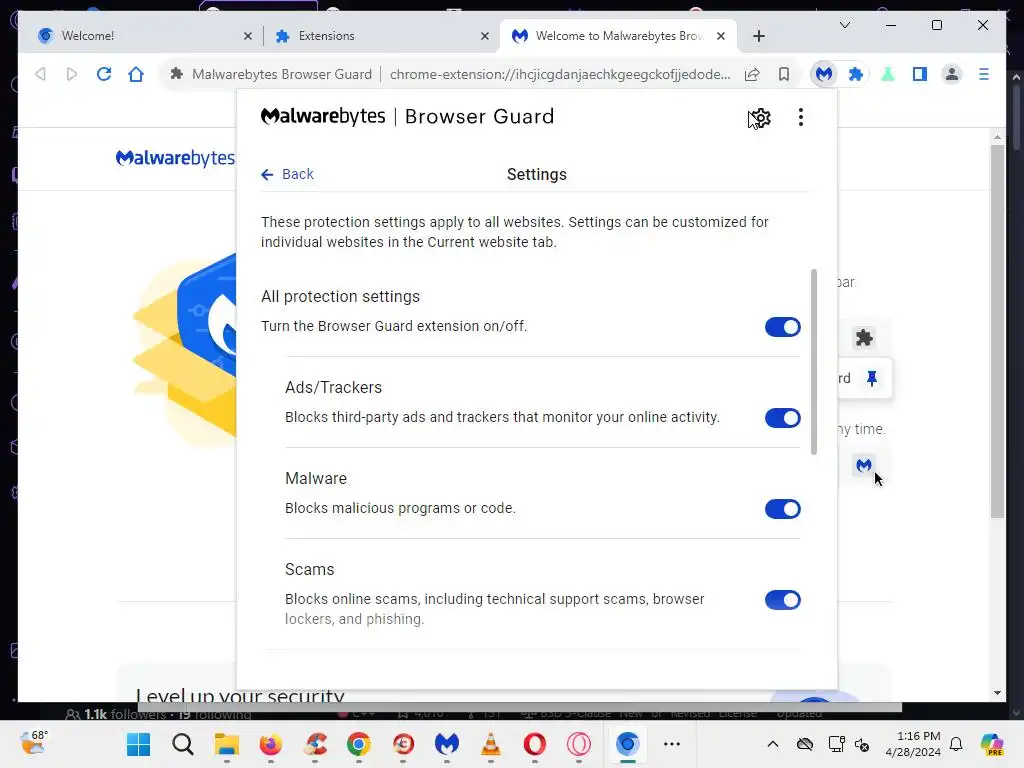Turn off Malware protection toggle

782,509
